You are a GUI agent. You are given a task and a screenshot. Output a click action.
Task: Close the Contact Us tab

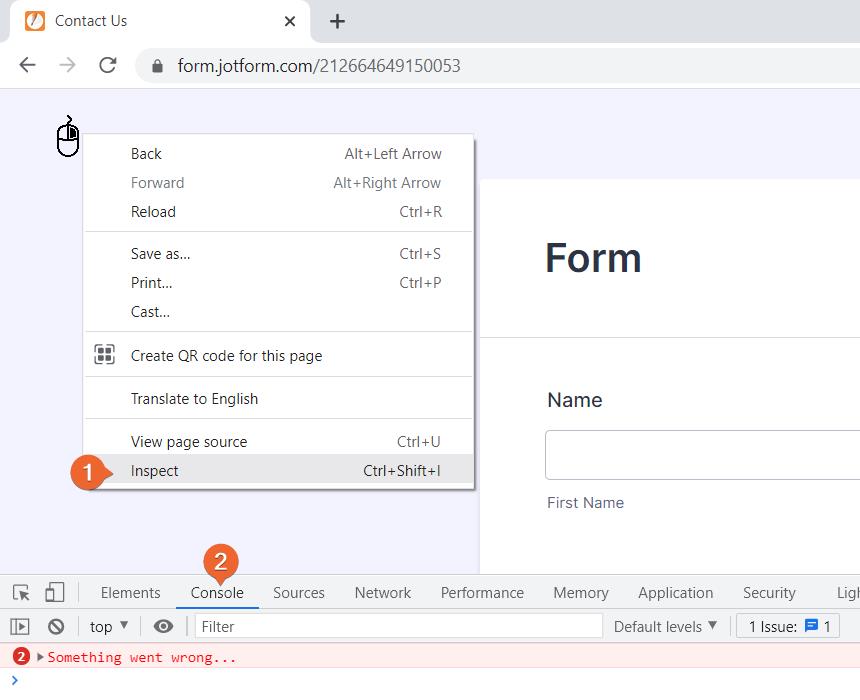pos(290,21)
